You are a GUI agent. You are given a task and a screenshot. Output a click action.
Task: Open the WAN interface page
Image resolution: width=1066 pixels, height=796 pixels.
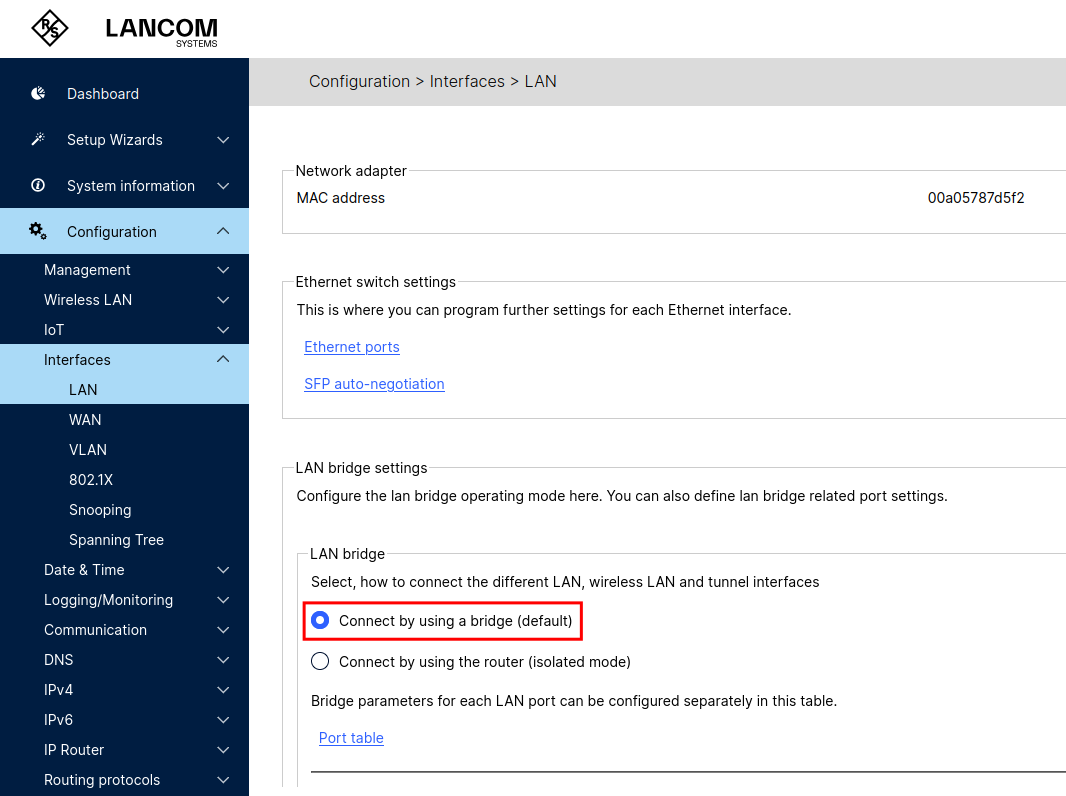(85, 419)
